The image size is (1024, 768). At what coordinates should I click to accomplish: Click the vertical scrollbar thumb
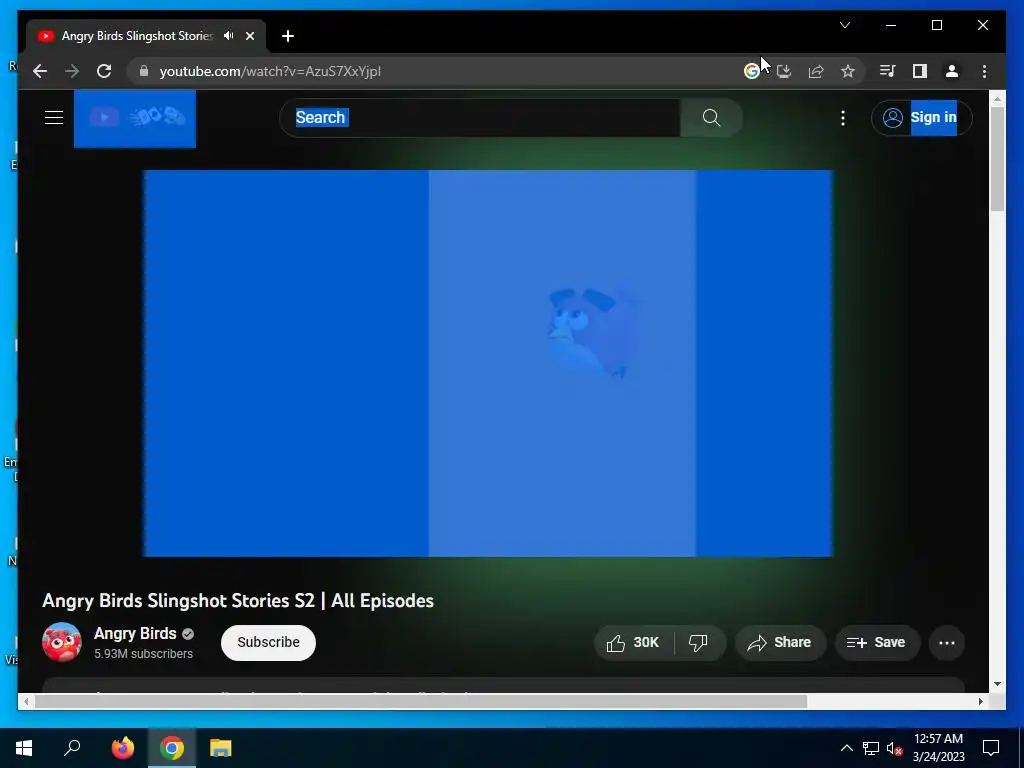point(997,159)
